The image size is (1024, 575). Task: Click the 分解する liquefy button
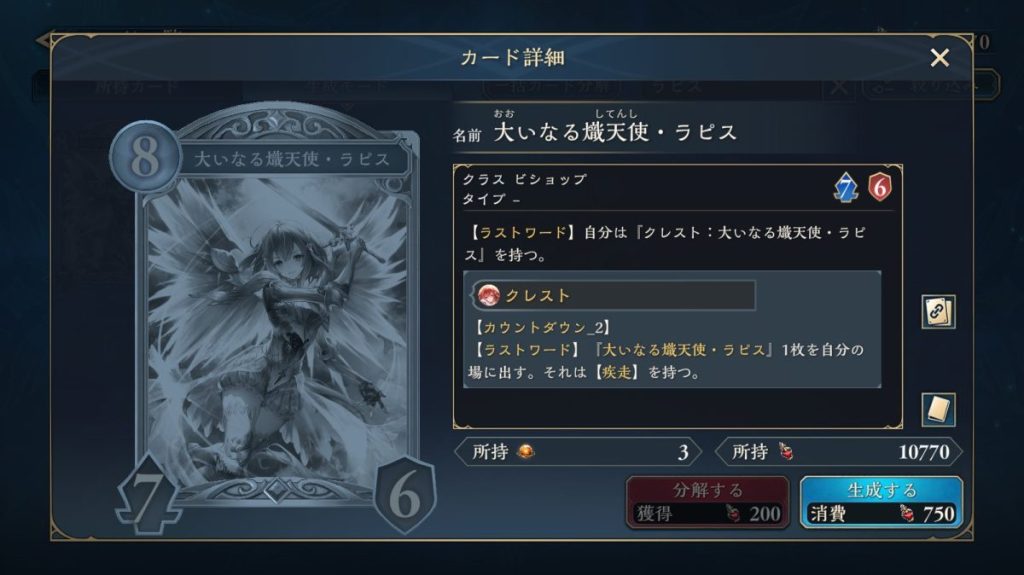pos(708,502)
